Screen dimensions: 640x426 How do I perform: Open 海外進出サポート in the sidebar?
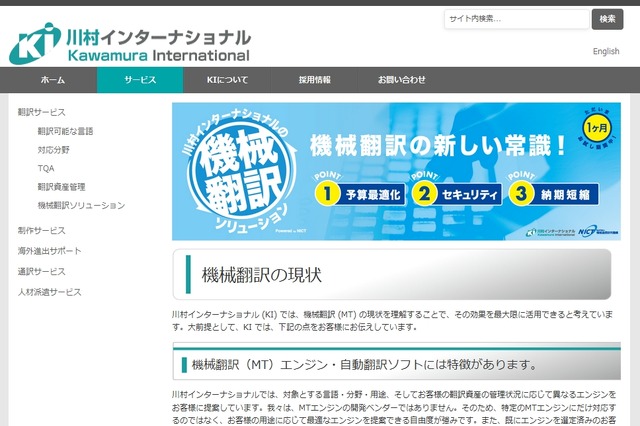click(49, 251)
